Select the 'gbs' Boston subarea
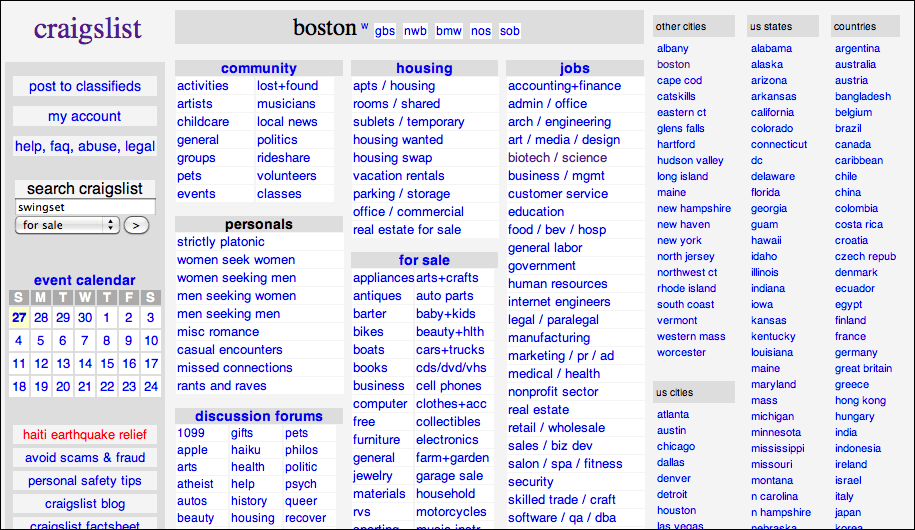Screen dimensions: 915x530 (385, 31)
